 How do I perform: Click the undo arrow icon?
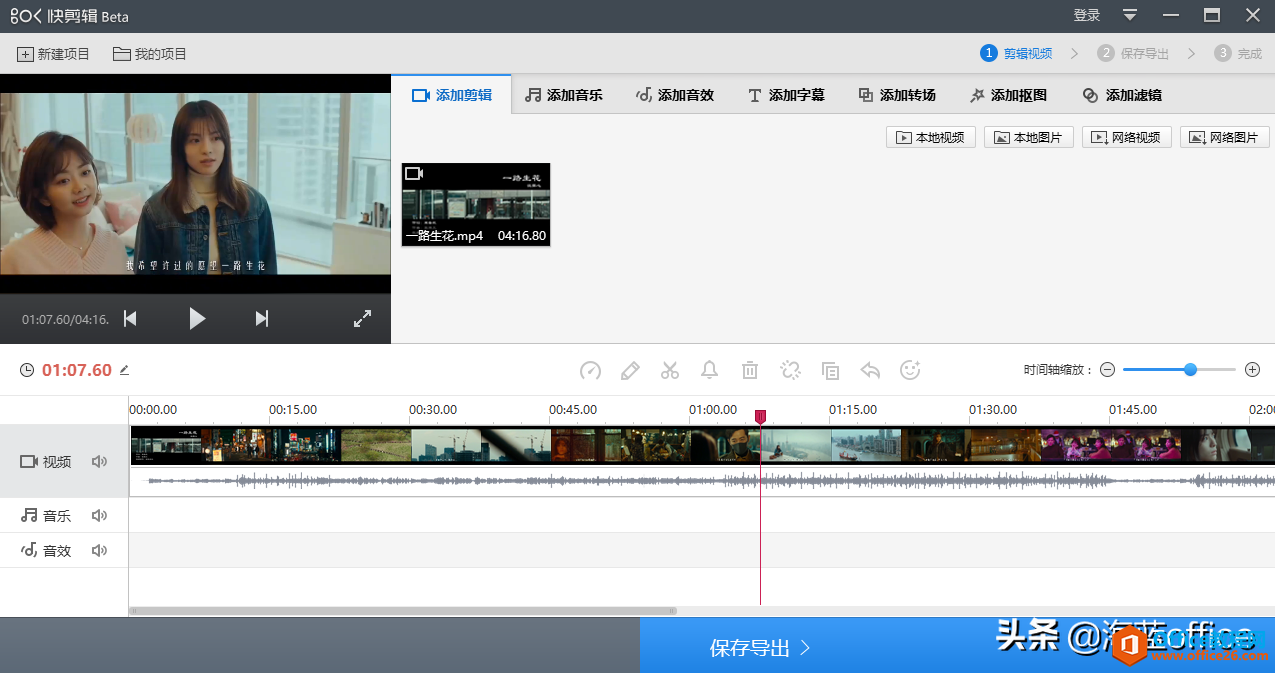point(870,371)
